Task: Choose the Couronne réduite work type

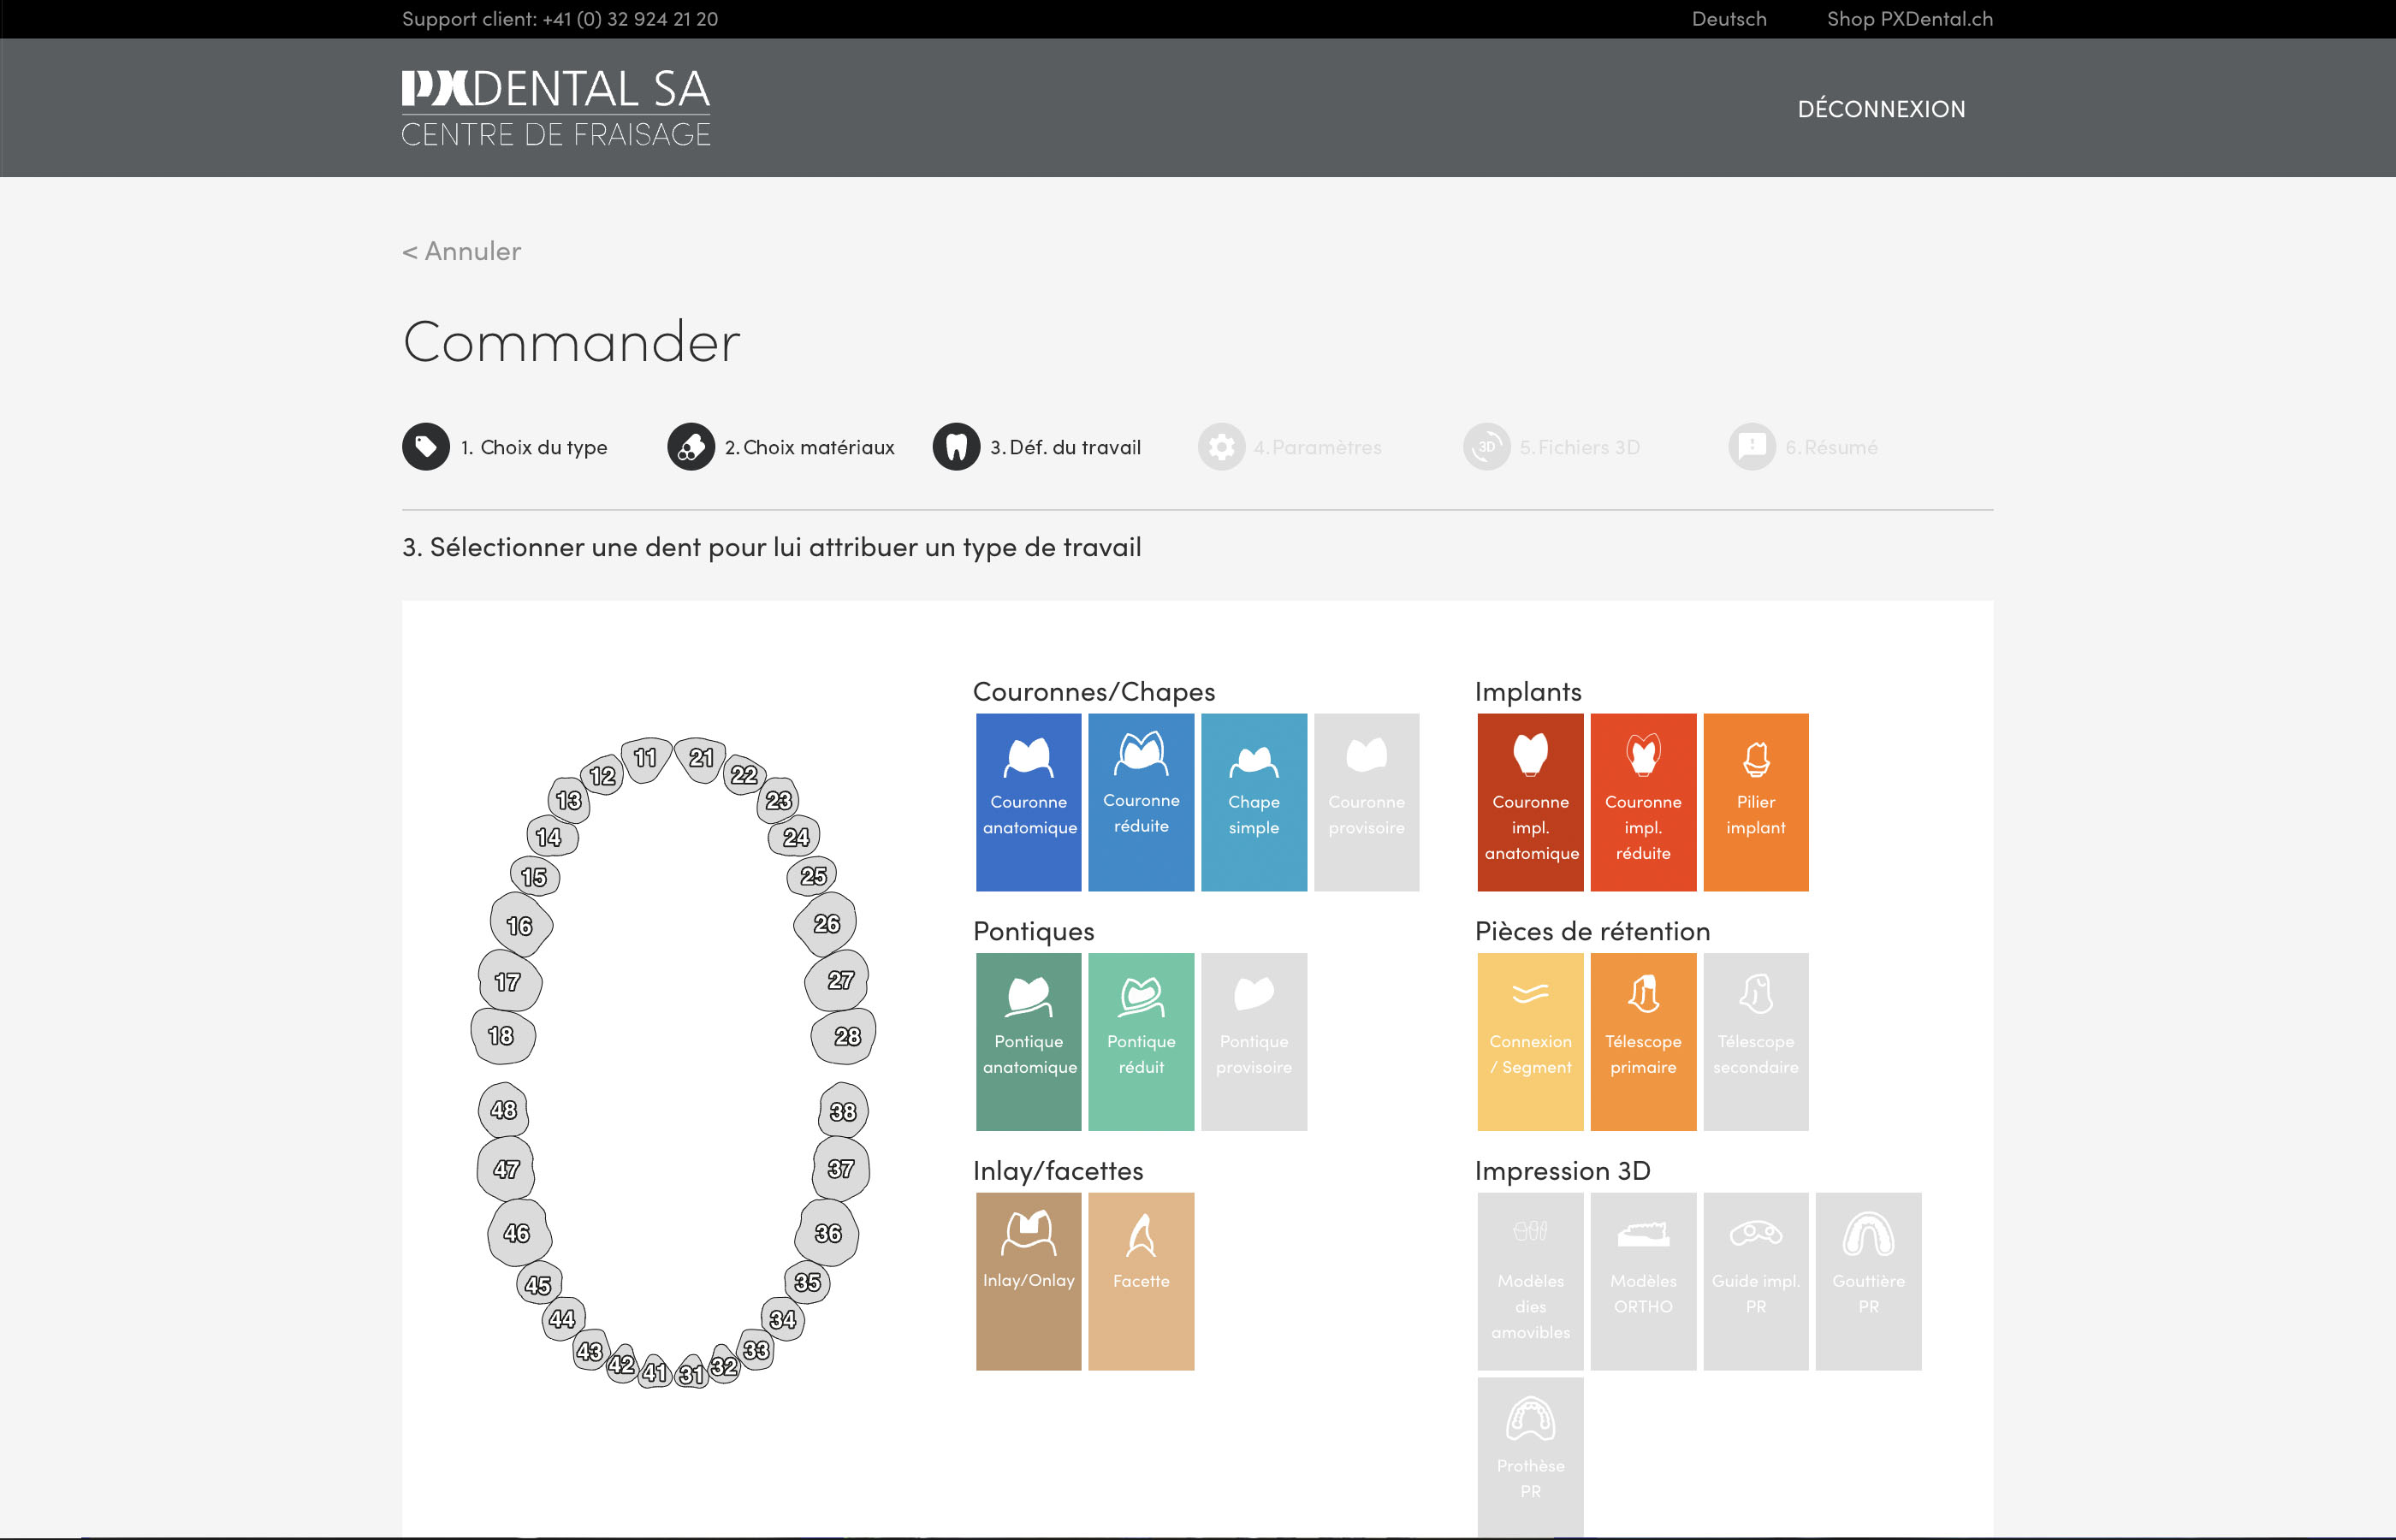Action: click(1140, 802)
